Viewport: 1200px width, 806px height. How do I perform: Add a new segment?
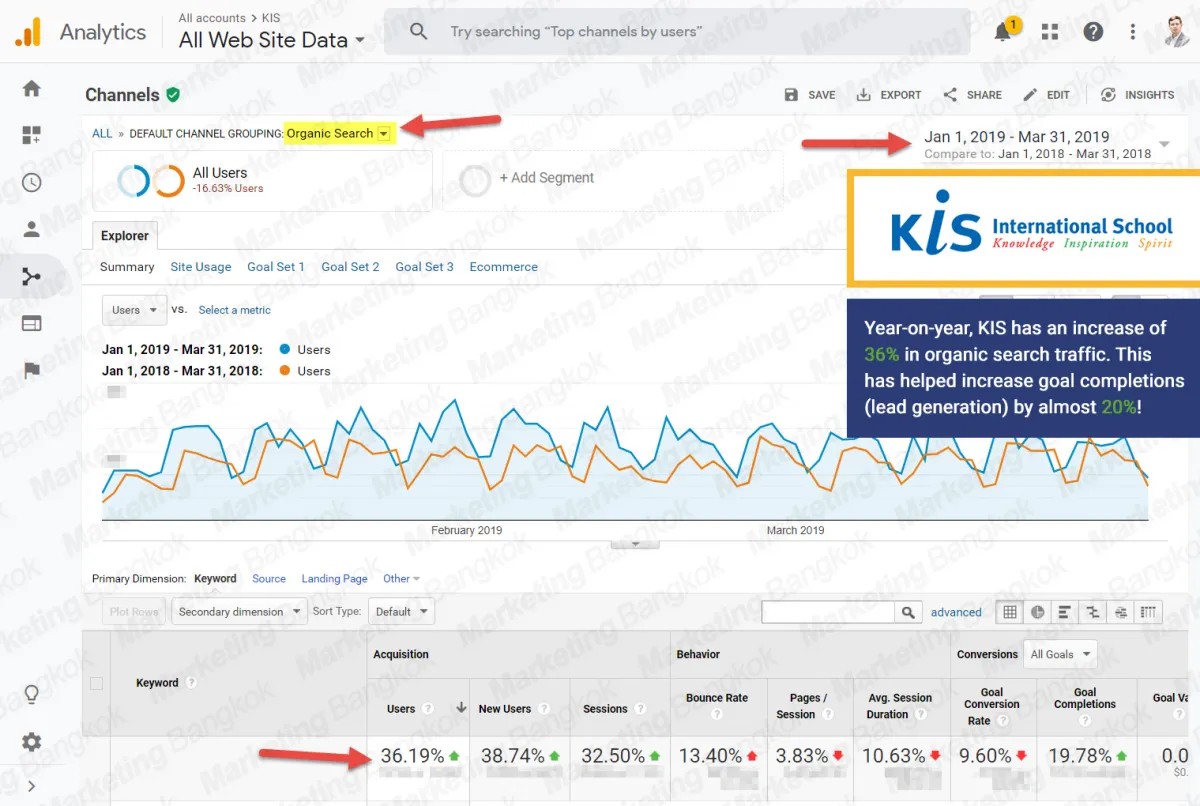[546, 178]
